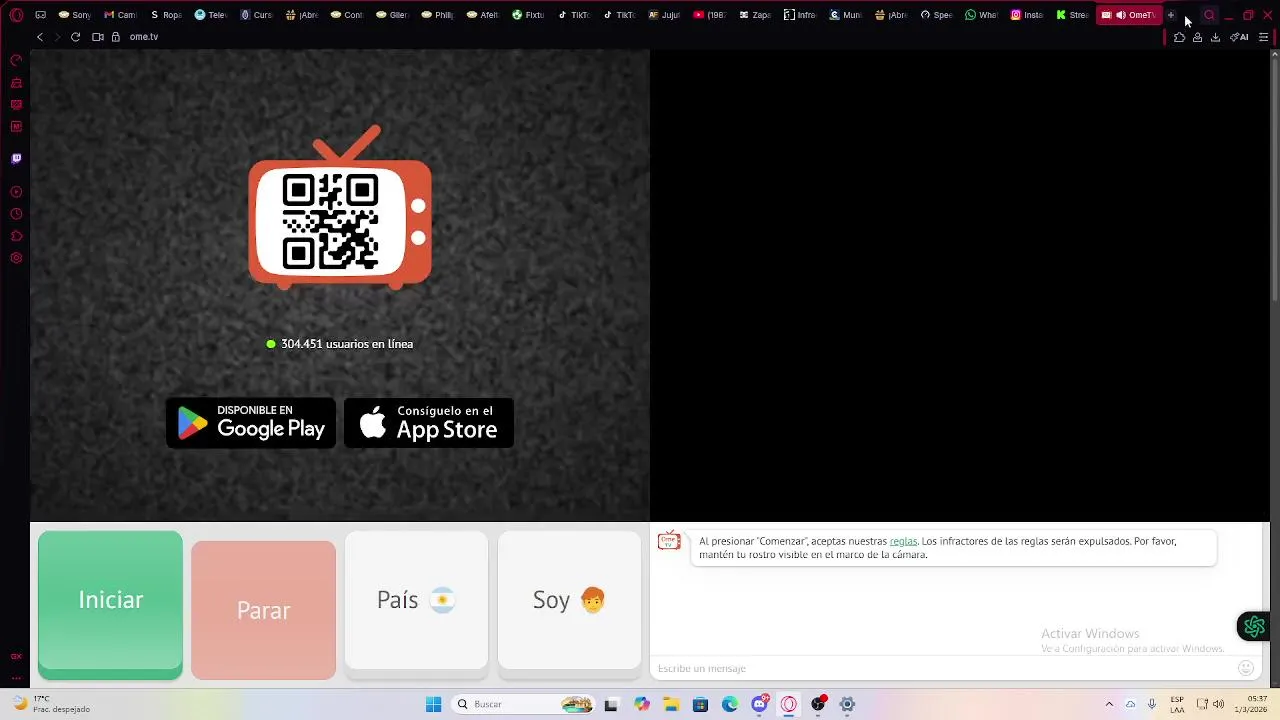Open Microsoft Store from taskbar
This screenshot has width=1280, height=720.
(701, 705)
